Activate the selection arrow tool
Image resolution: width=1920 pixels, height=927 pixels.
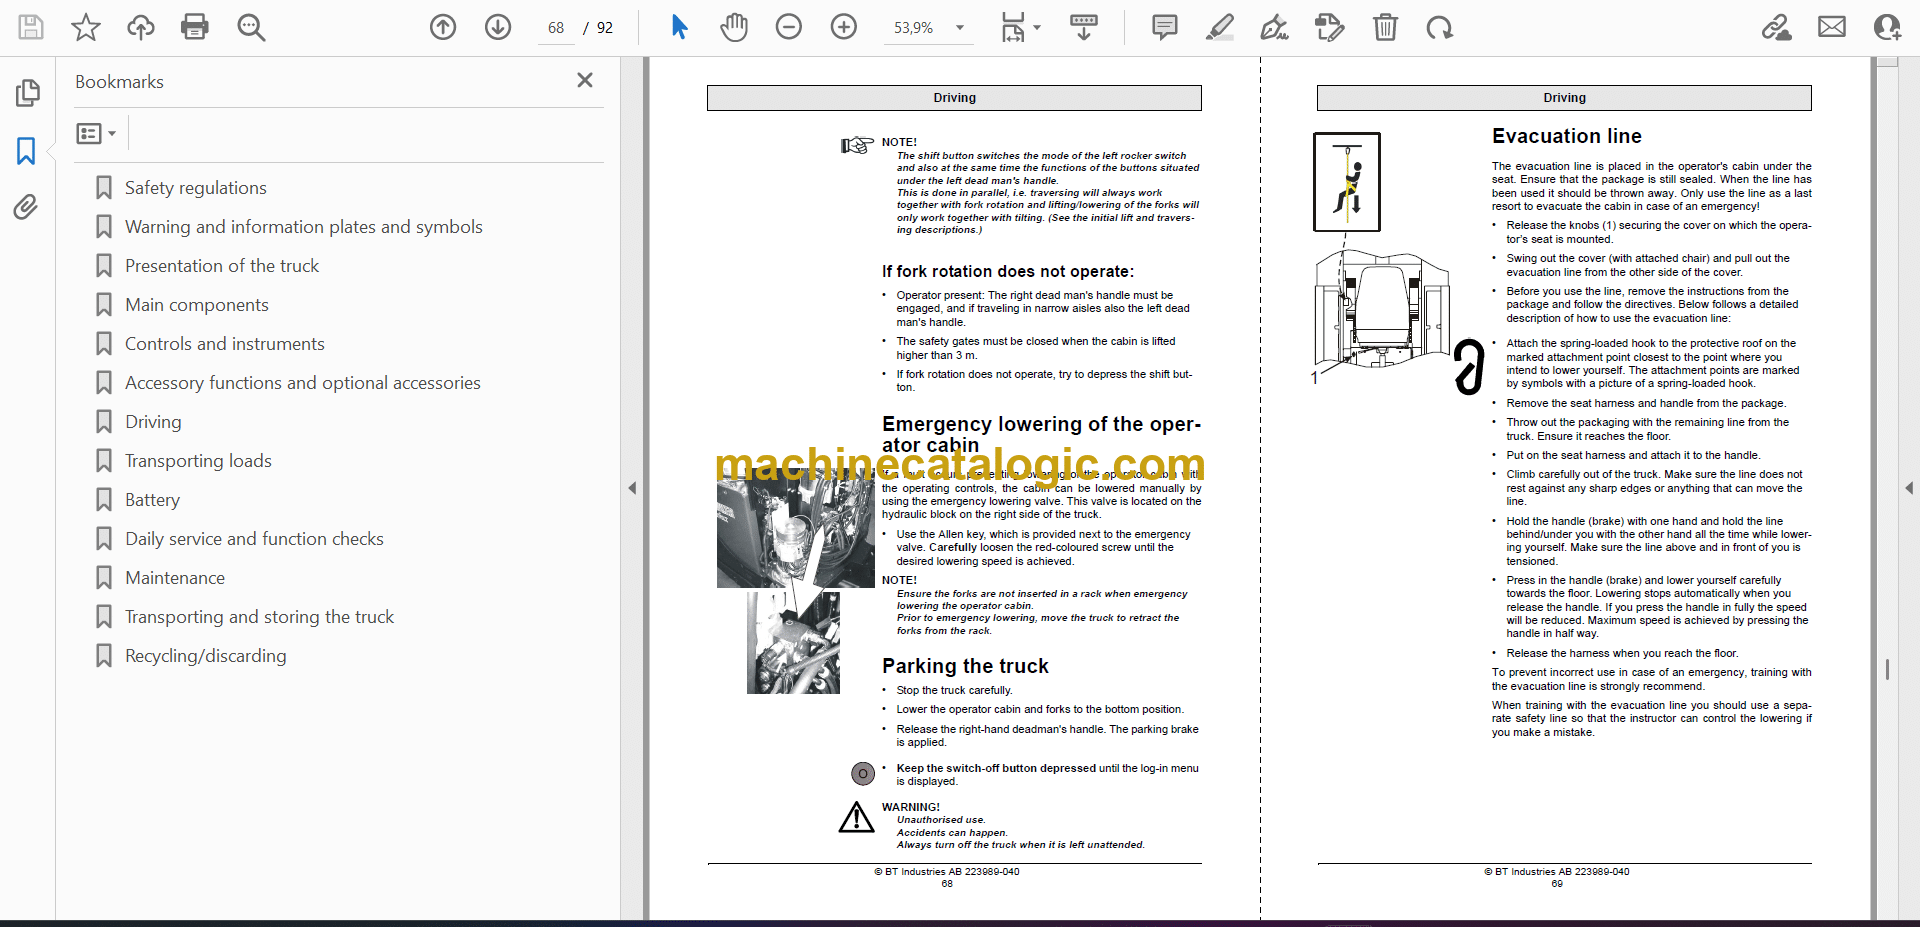[679, 27]
